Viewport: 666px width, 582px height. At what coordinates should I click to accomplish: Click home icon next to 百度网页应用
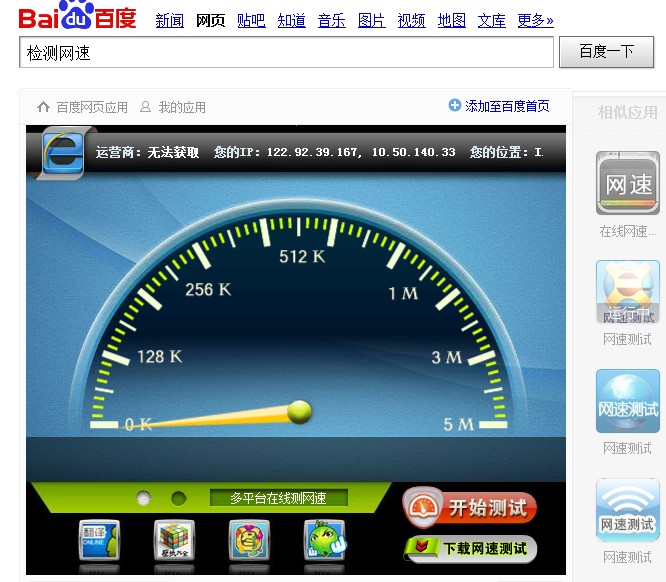pyautogui.click(x=43, y=107)
